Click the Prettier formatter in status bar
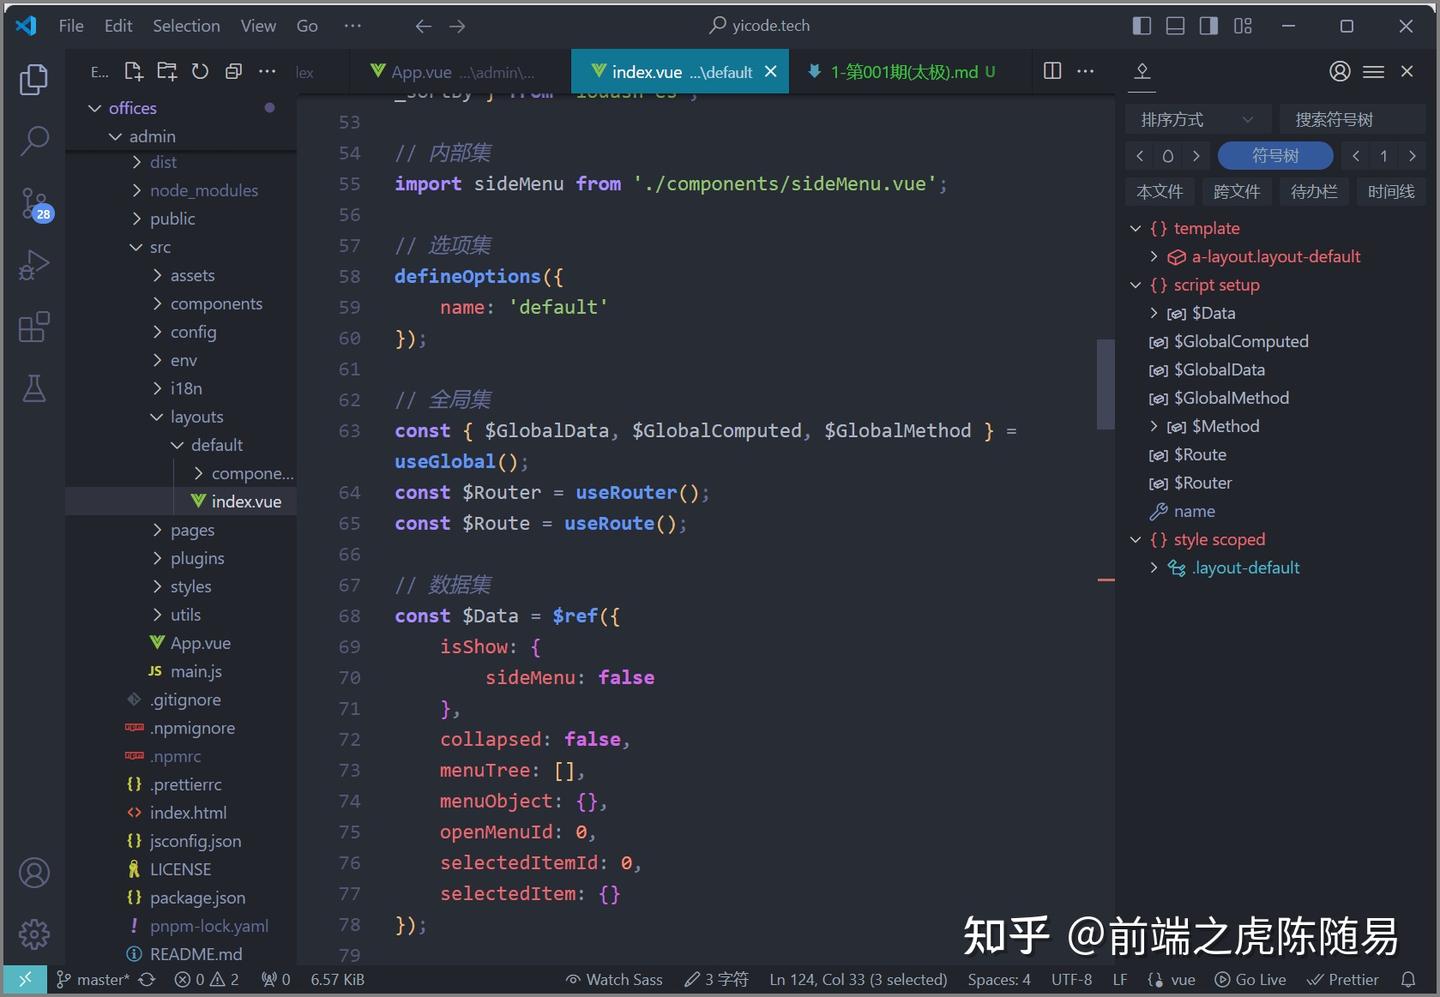This screenshot has width=1440, height=997. [x=1344, y=979]
